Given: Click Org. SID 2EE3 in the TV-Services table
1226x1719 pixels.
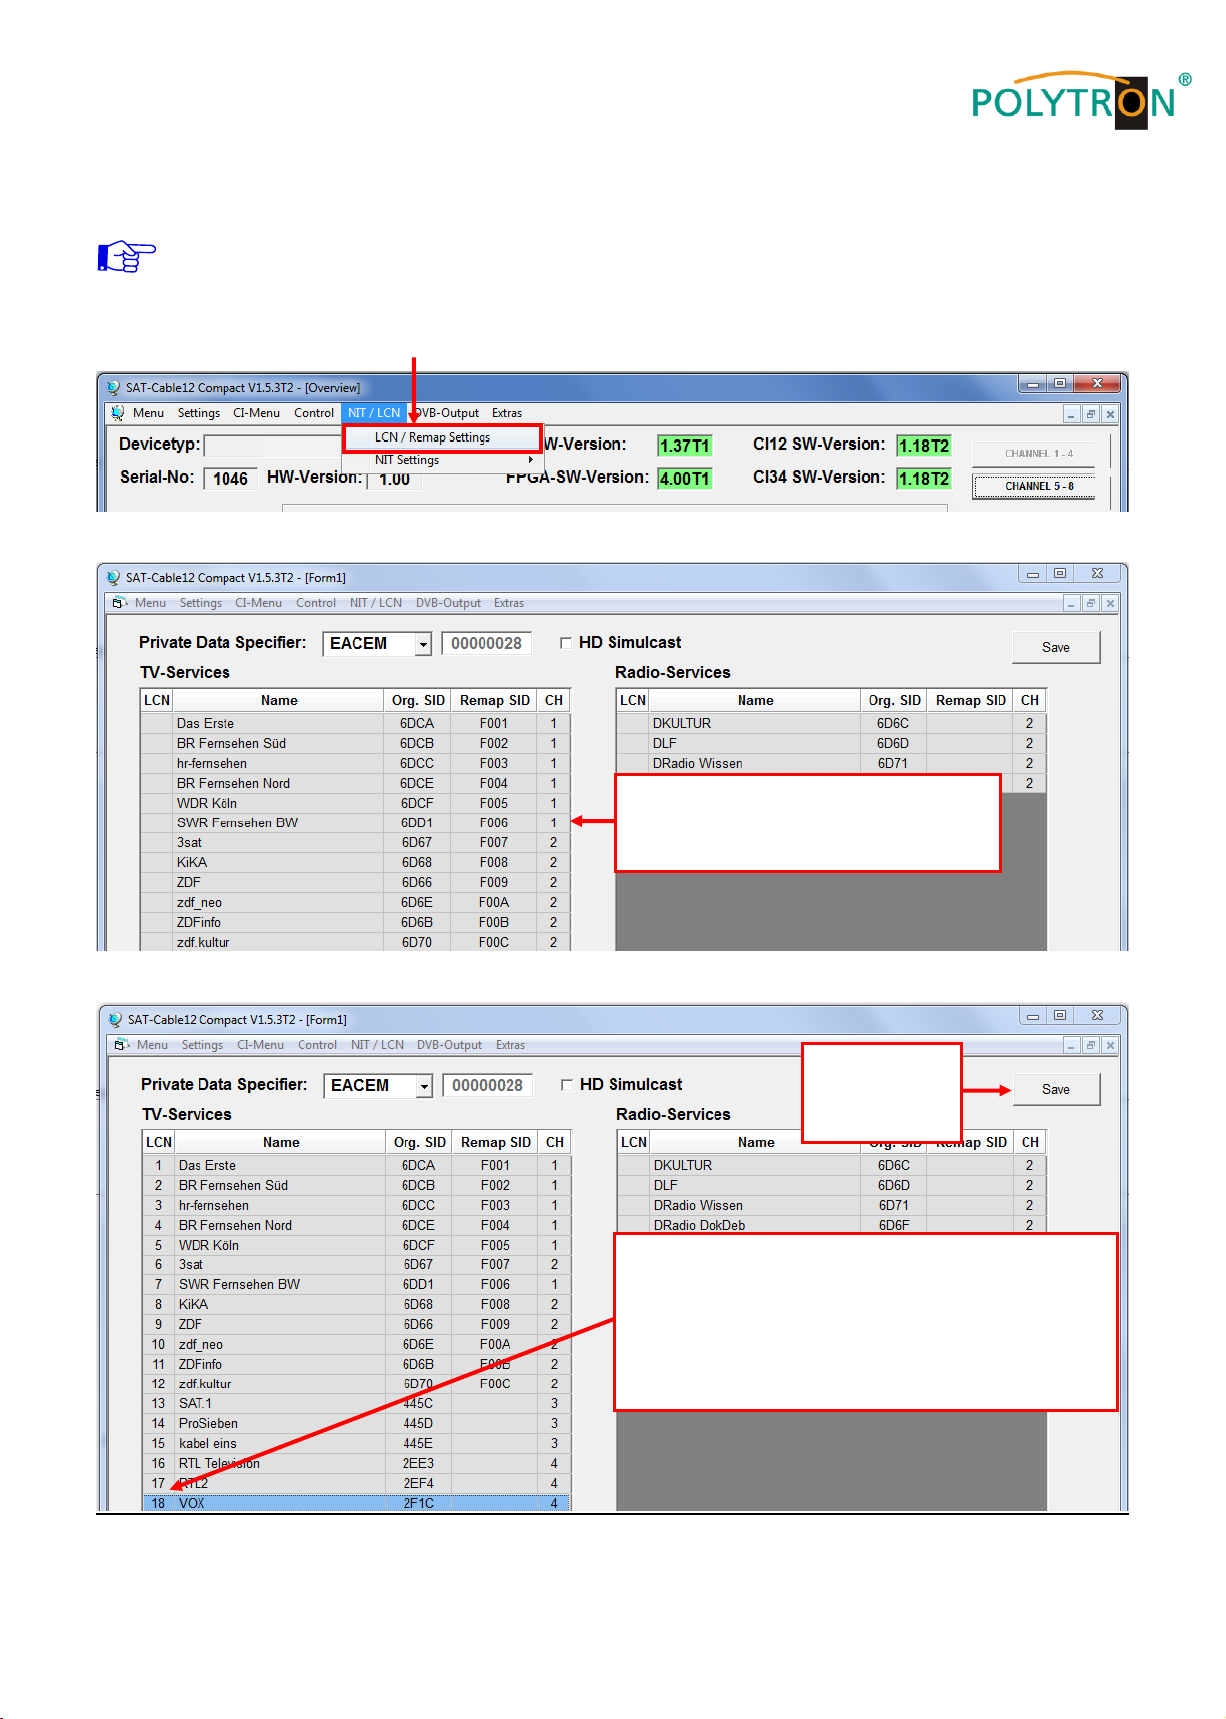Looking at the screenshot, I should pos(418,1463).
